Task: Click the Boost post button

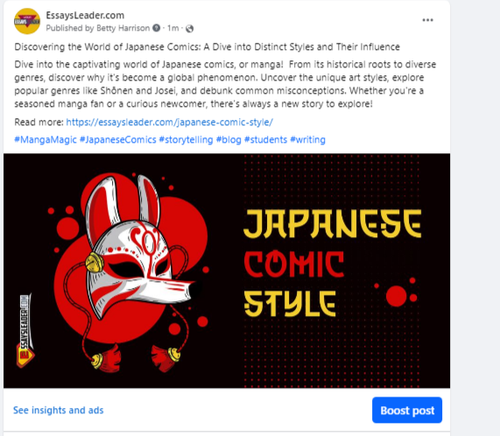Action: pyautogui.click(x=407, y=410)
